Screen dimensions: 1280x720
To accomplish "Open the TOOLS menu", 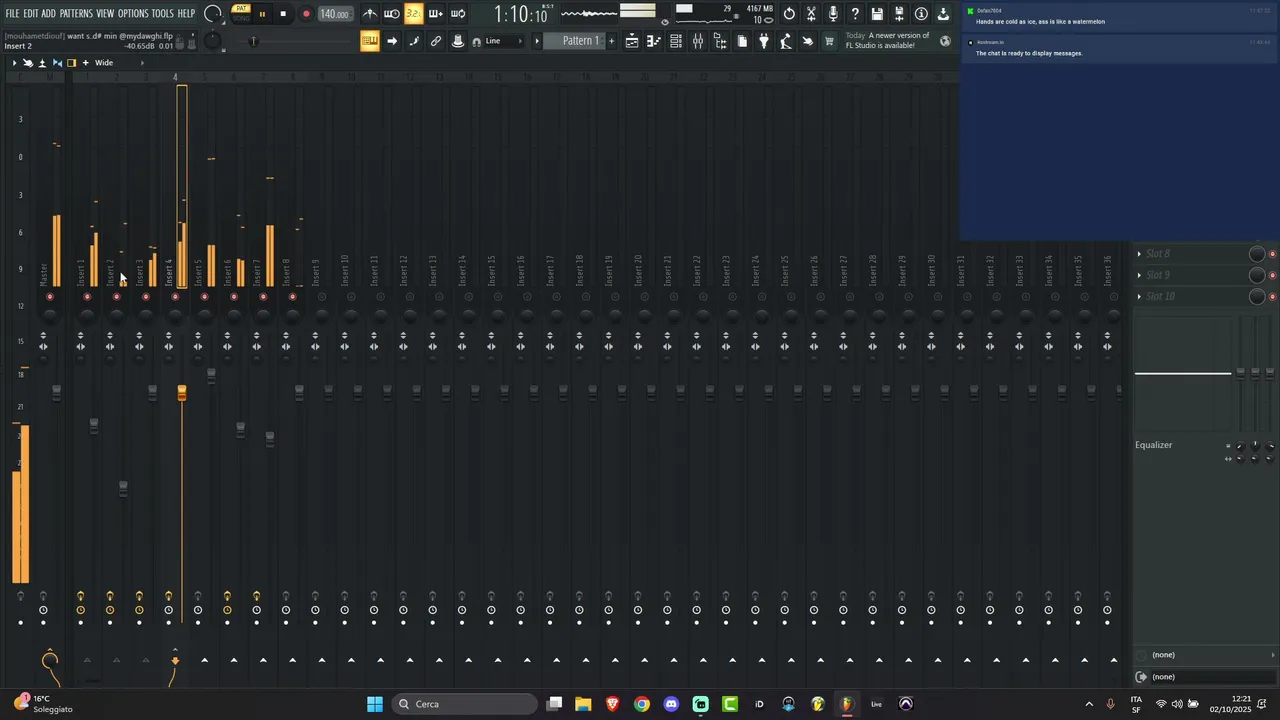I will (x=162, y=14).
